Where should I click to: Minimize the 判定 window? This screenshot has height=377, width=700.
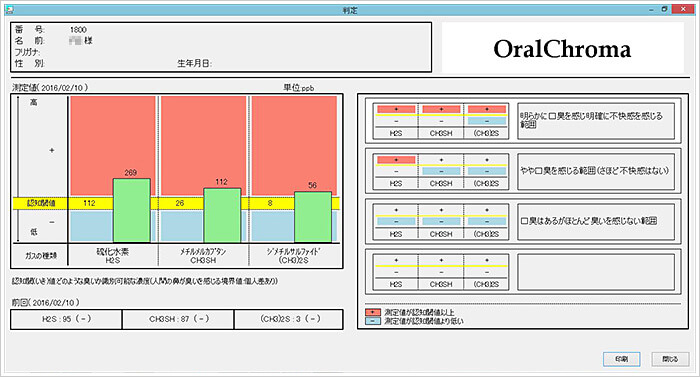652,9
